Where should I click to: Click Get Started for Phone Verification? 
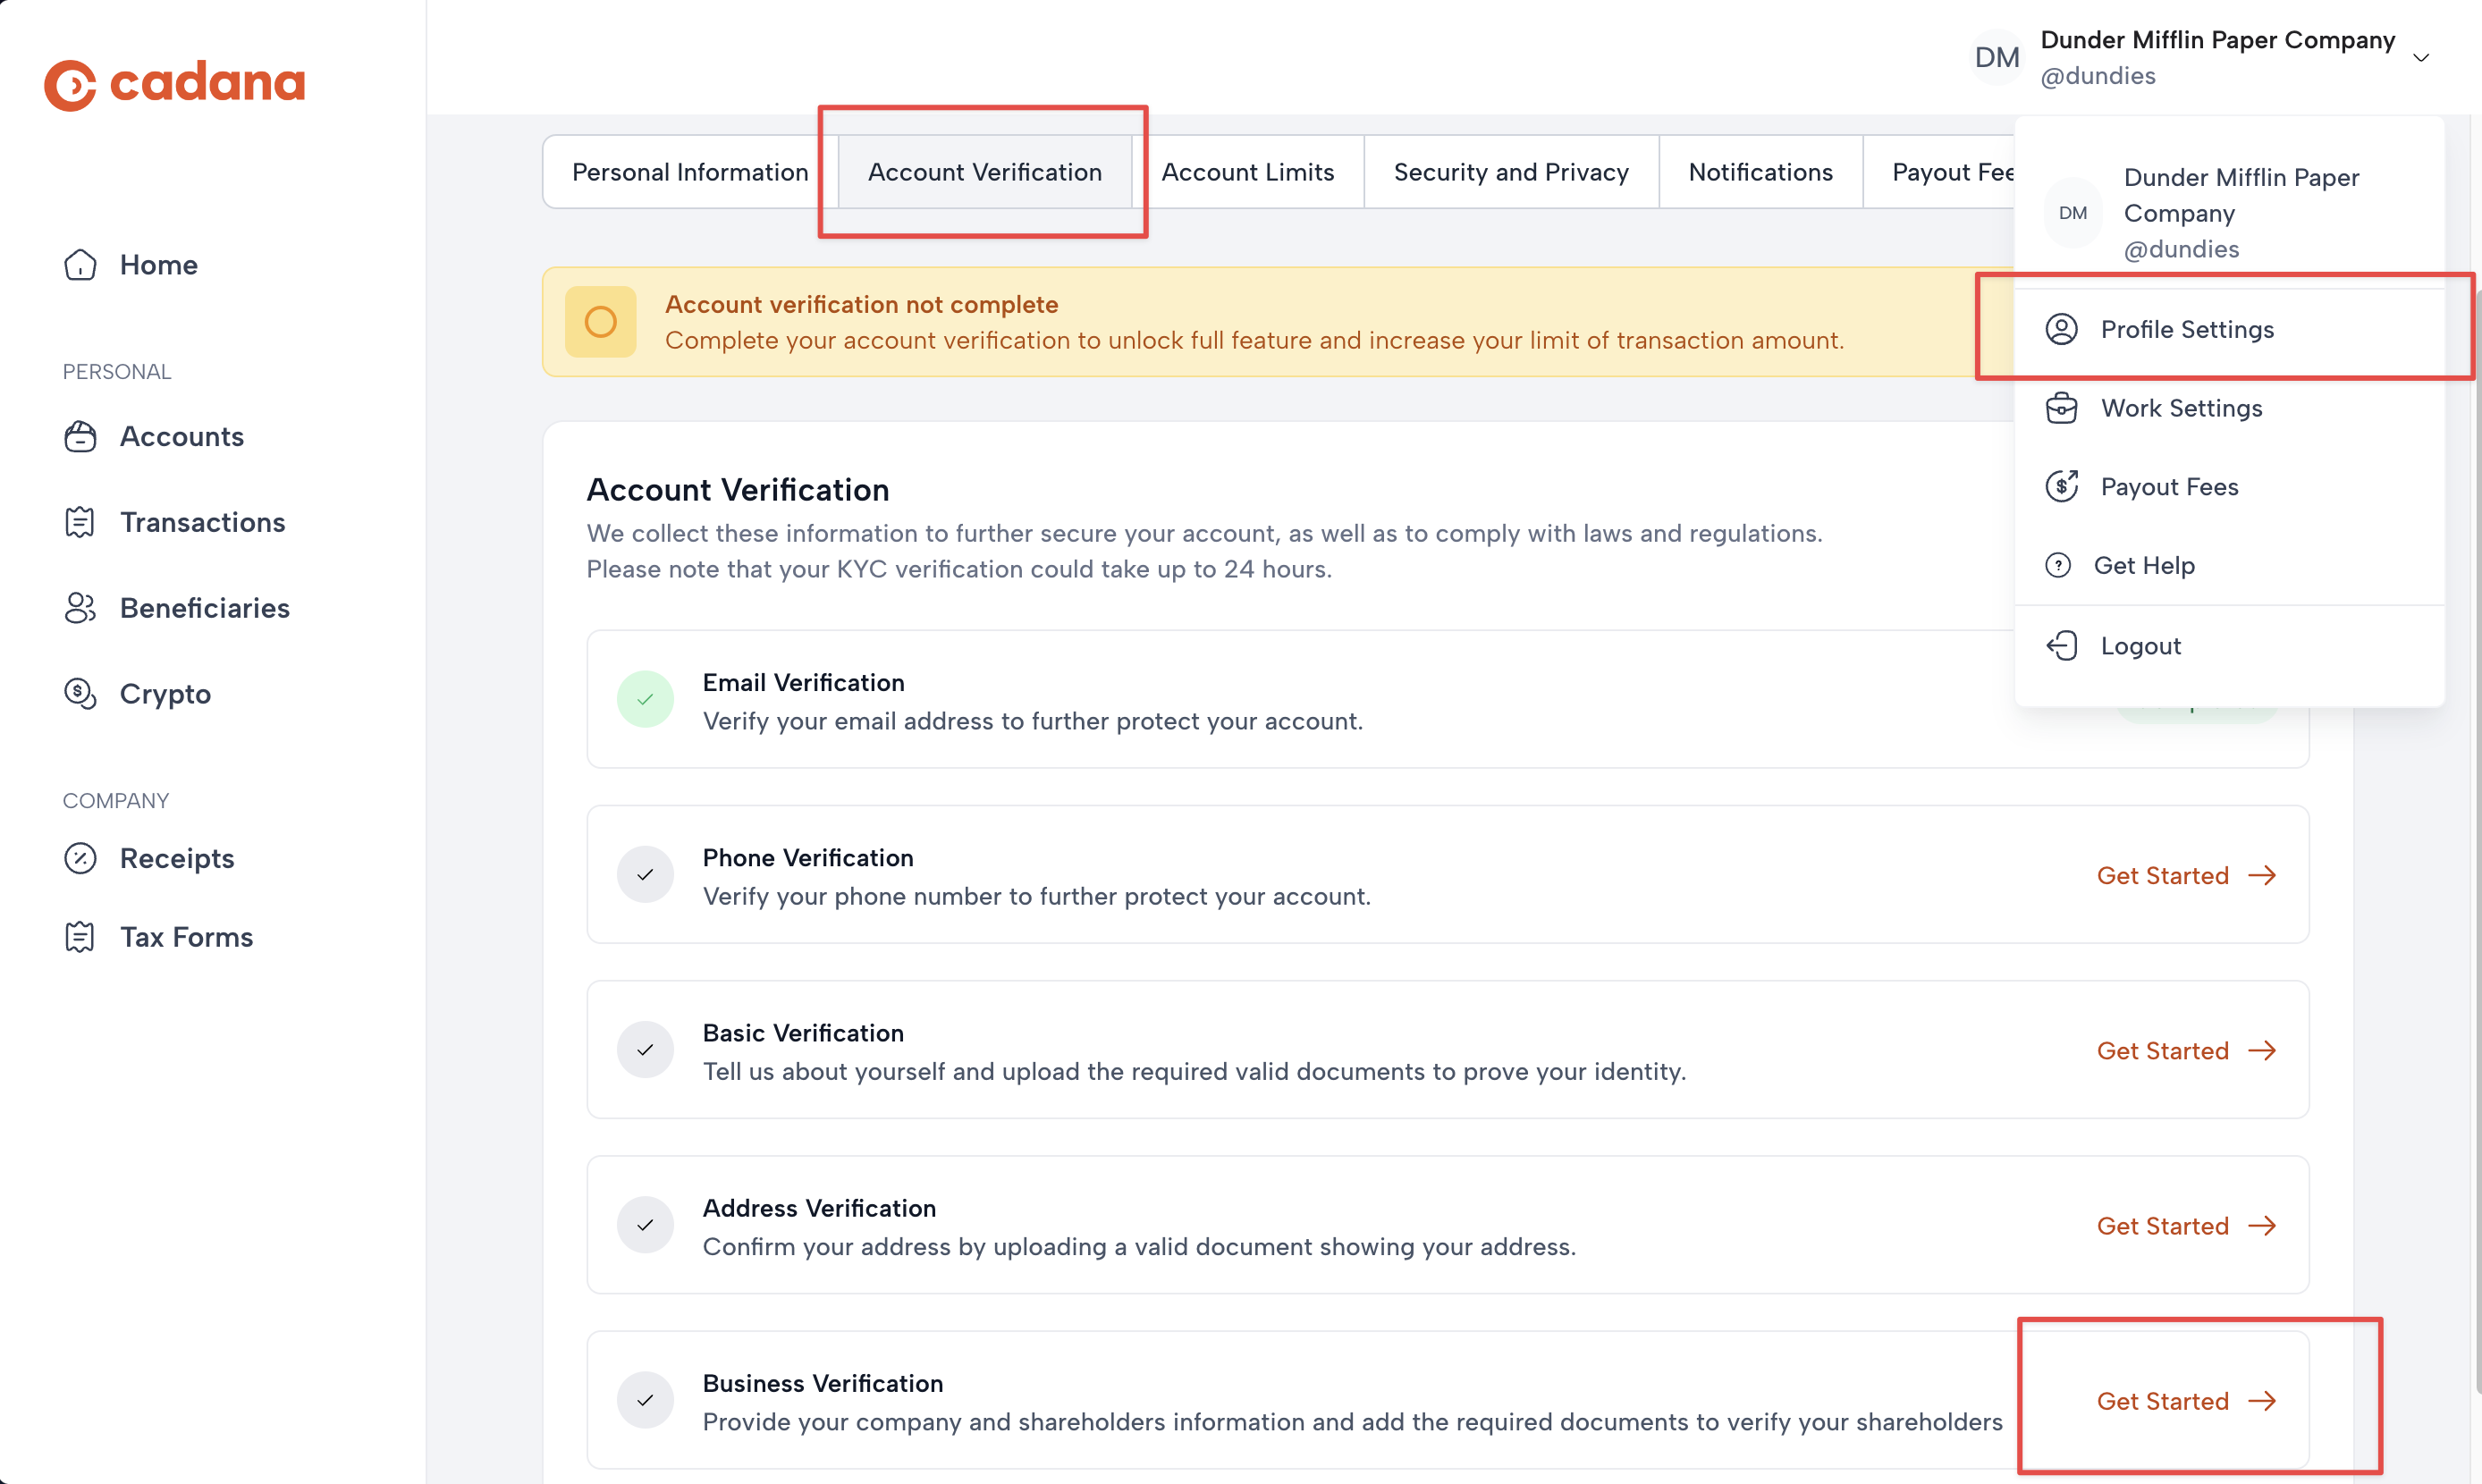point(2186,875)
